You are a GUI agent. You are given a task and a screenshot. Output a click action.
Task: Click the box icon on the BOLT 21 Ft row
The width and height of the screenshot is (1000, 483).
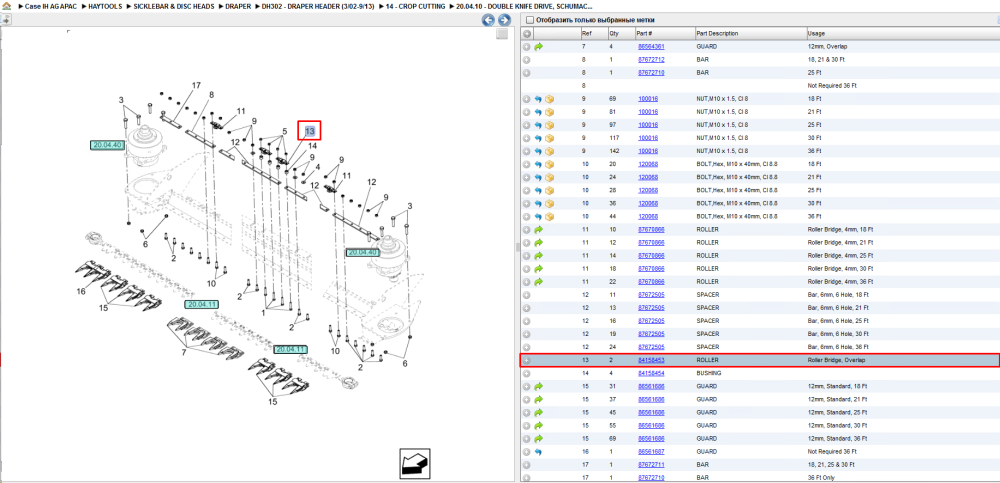549,177
